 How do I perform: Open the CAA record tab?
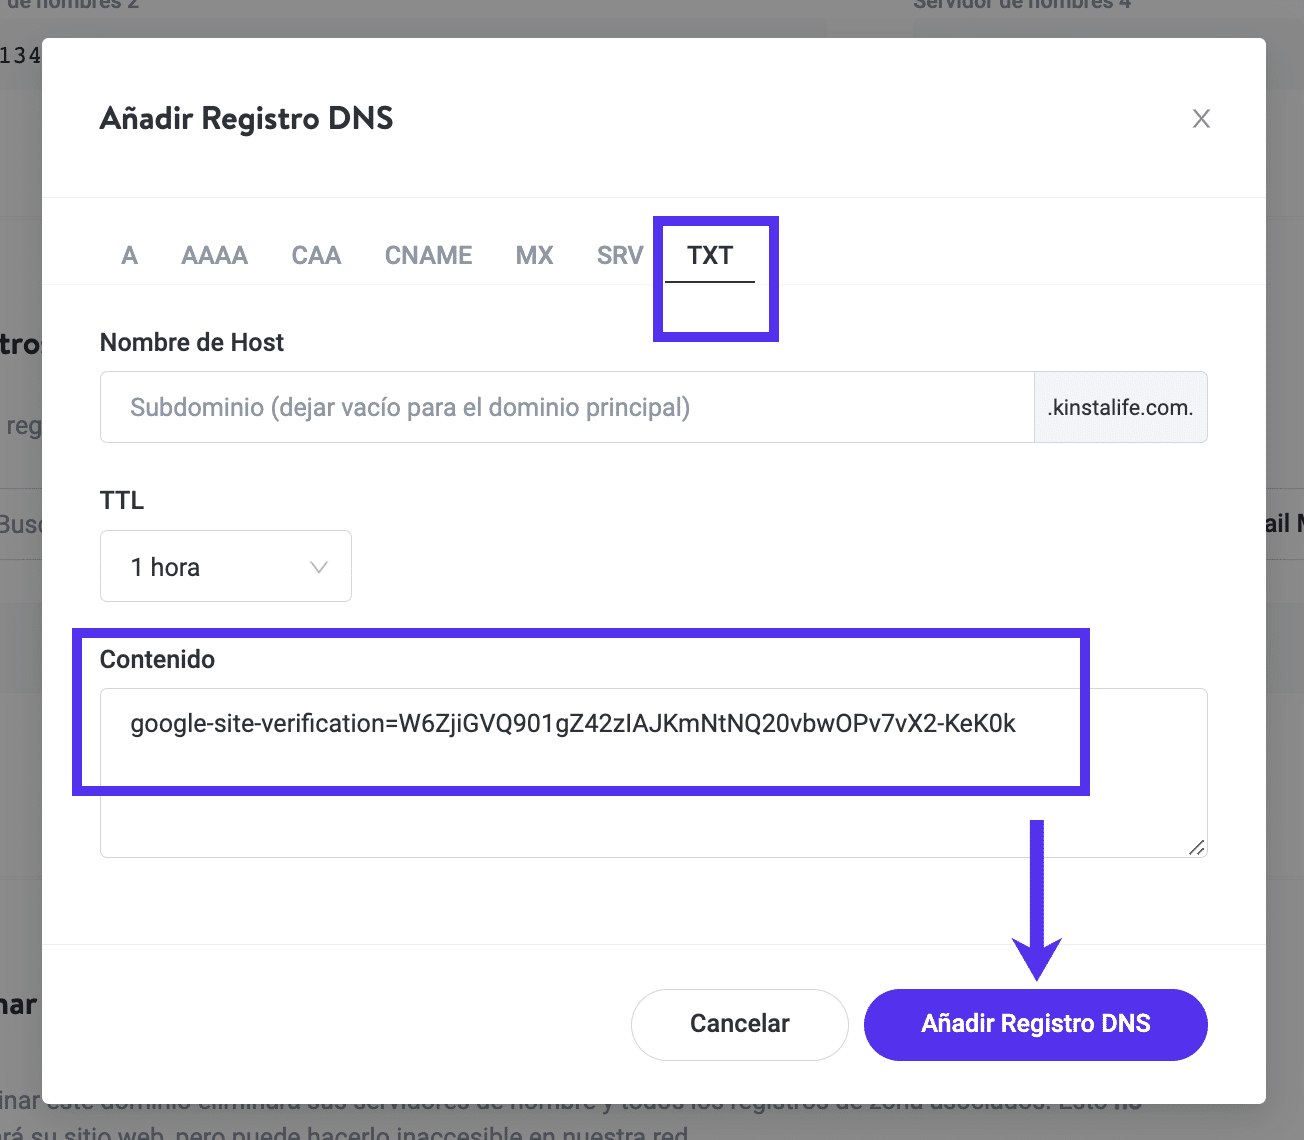(x=316, y=256)
